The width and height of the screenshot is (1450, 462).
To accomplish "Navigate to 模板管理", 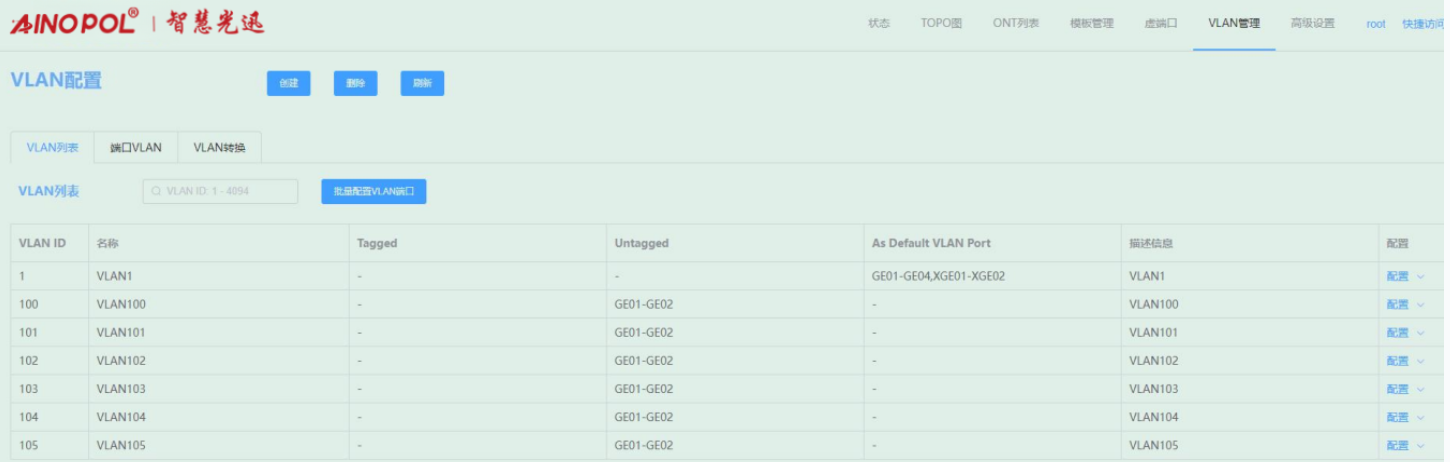I will [x=1091, y=24].
